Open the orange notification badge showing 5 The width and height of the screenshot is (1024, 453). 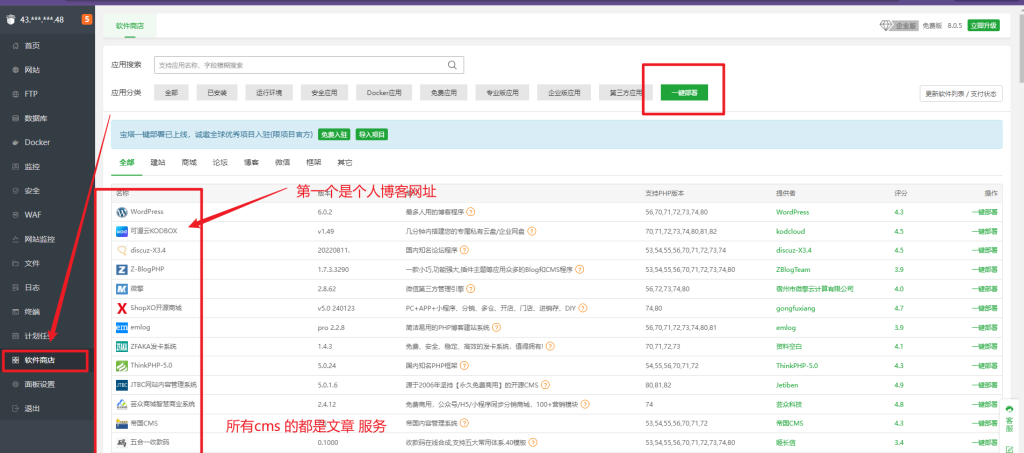[87, 19]
